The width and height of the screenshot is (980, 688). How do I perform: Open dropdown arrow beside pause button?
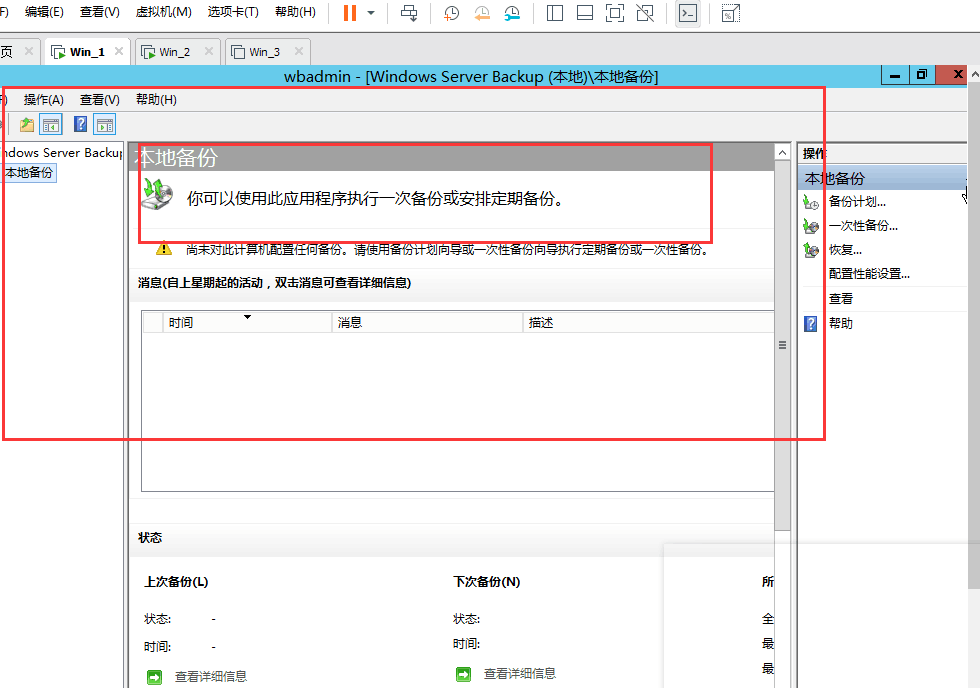[x=371, y=12]
